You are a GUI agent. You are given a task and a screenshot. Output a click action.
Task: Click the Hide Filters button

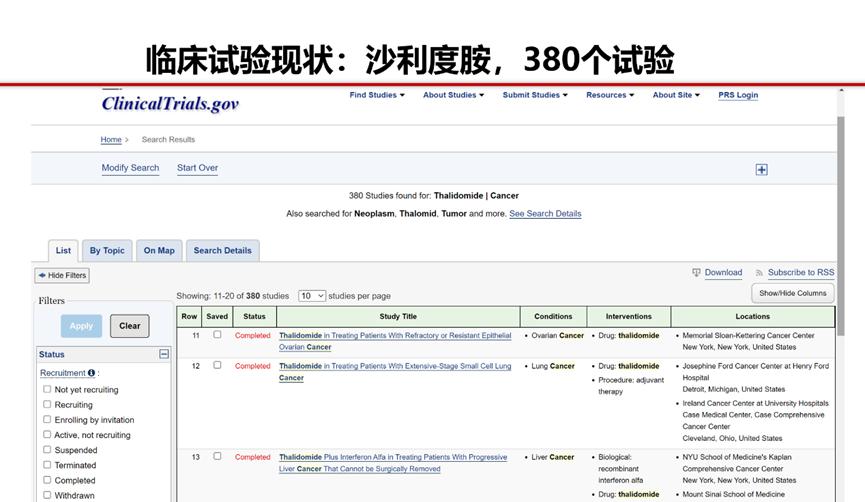coord(62,275)
